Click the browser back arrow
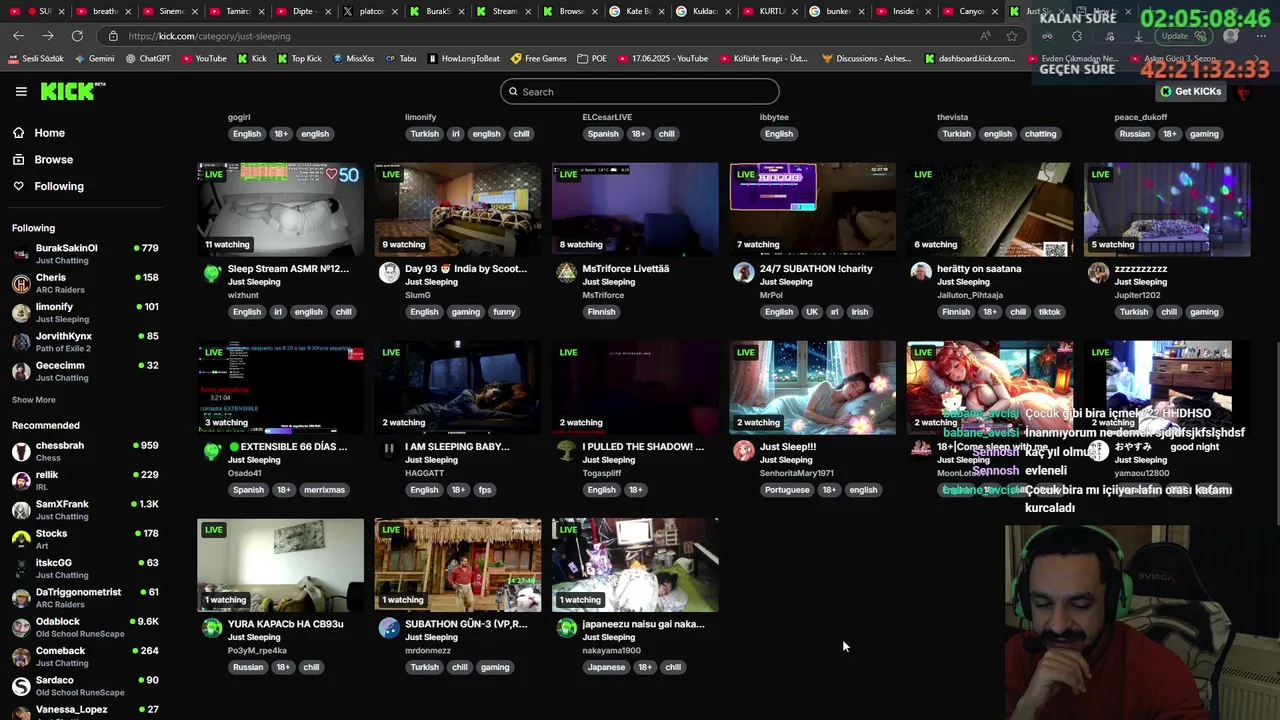 click(19, 36)
